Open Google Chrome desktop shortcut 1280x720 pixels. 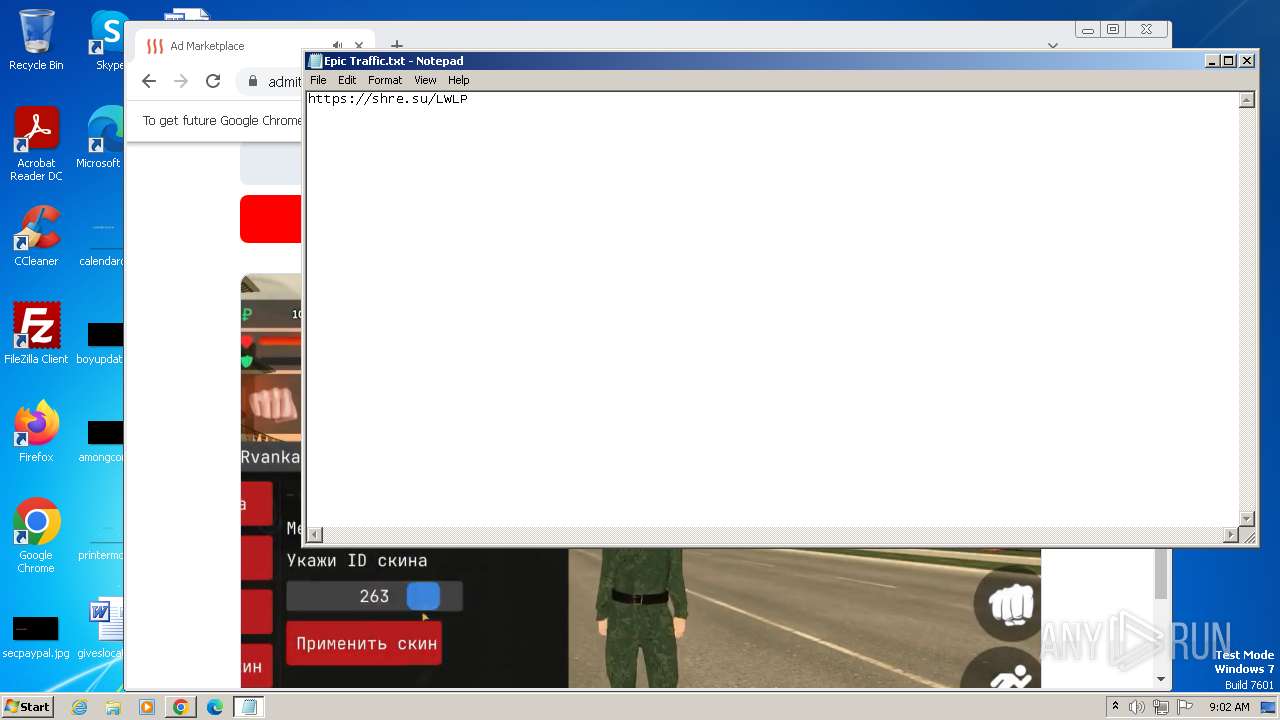[36, 536]
